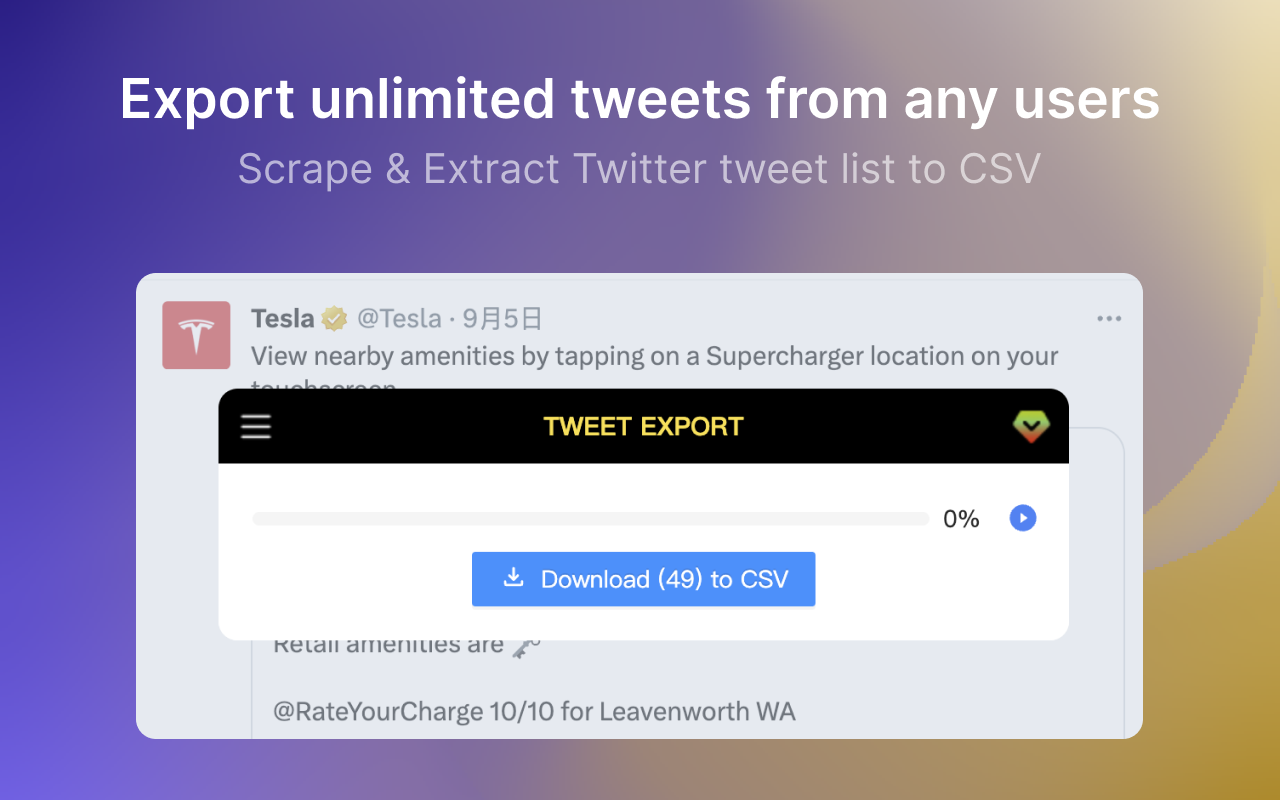Click the Retail amenities tweet line
The height and width of the screenshot is (800, 1280).
tap(390, 643)
